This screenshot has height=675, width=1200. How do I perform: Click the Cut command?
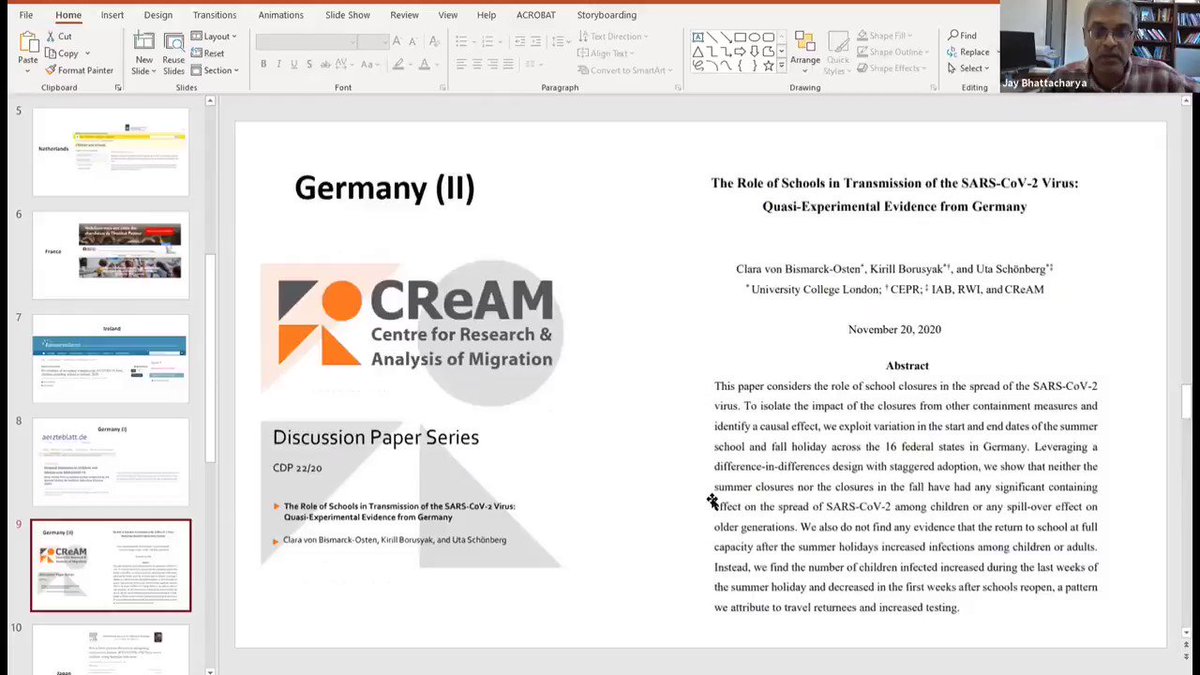(x=58, y=36)
